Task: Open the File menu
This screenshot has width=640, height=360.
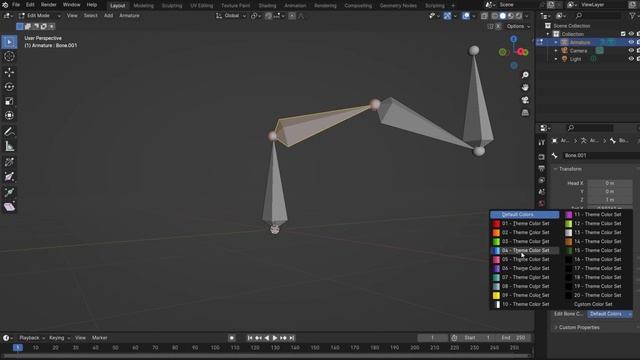Action: [x=16, y=4]
